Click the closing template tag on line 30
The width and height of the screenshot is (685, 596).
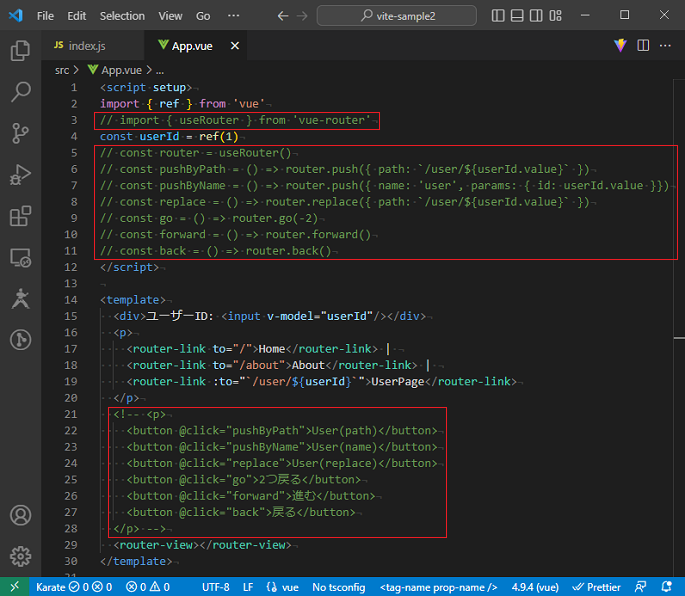point(136,561)
